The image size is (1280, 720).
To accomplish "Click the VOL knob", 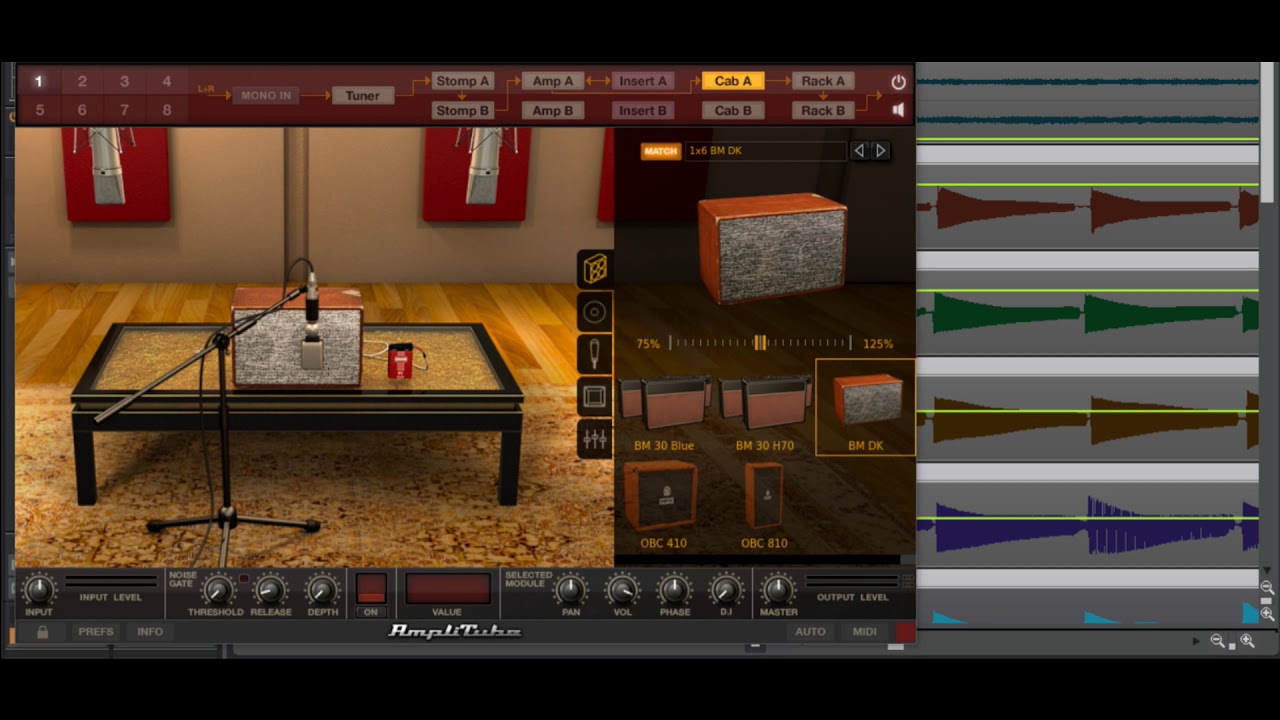I will point(622,590).
